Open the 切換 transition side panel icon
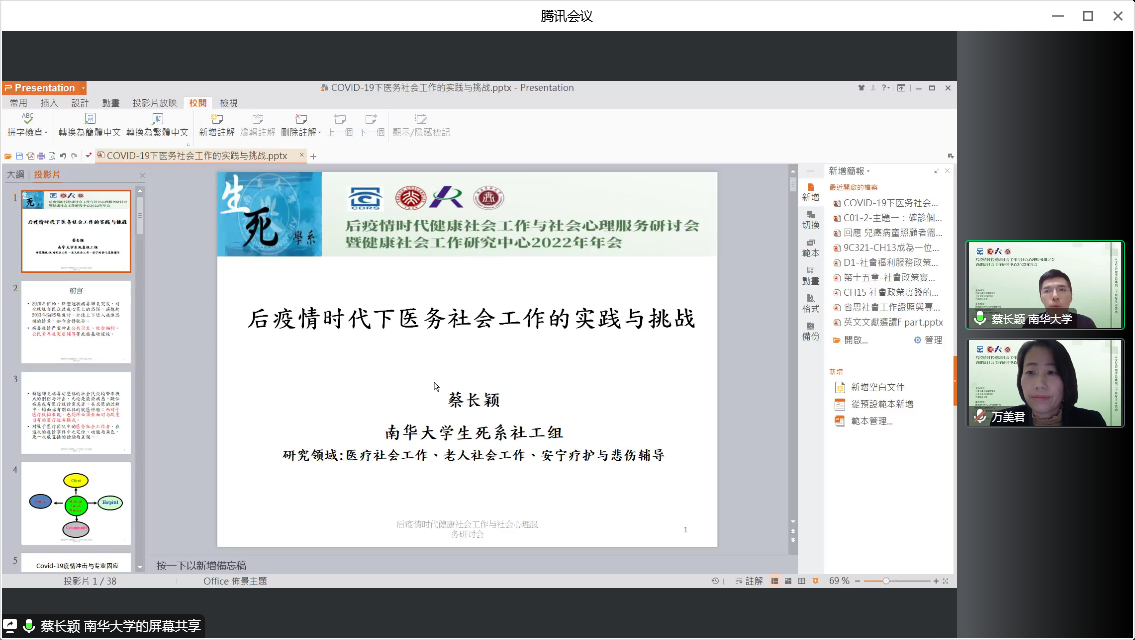Image resolution: width=1135 pixels, height=640 pixels. [x=810, y=218]
